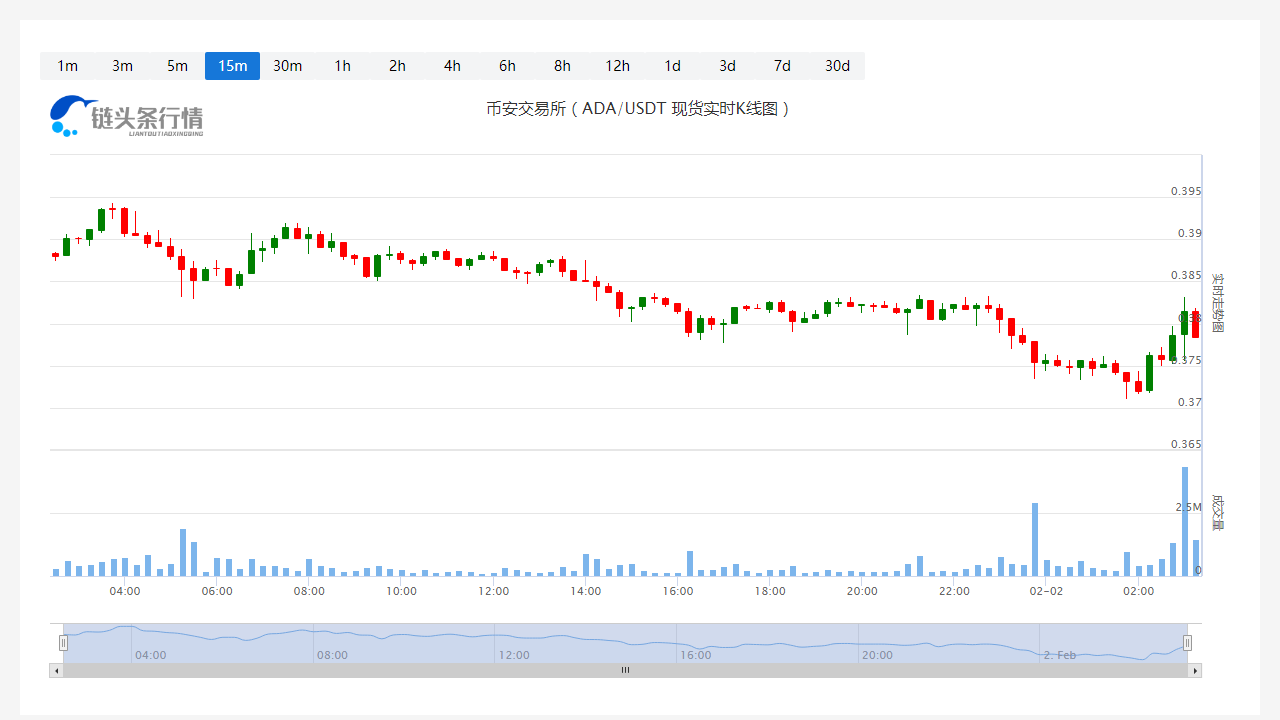Click the tallest volume bar
The width and height of the screenshot is (1280, 720).
tap(1185, 522)
